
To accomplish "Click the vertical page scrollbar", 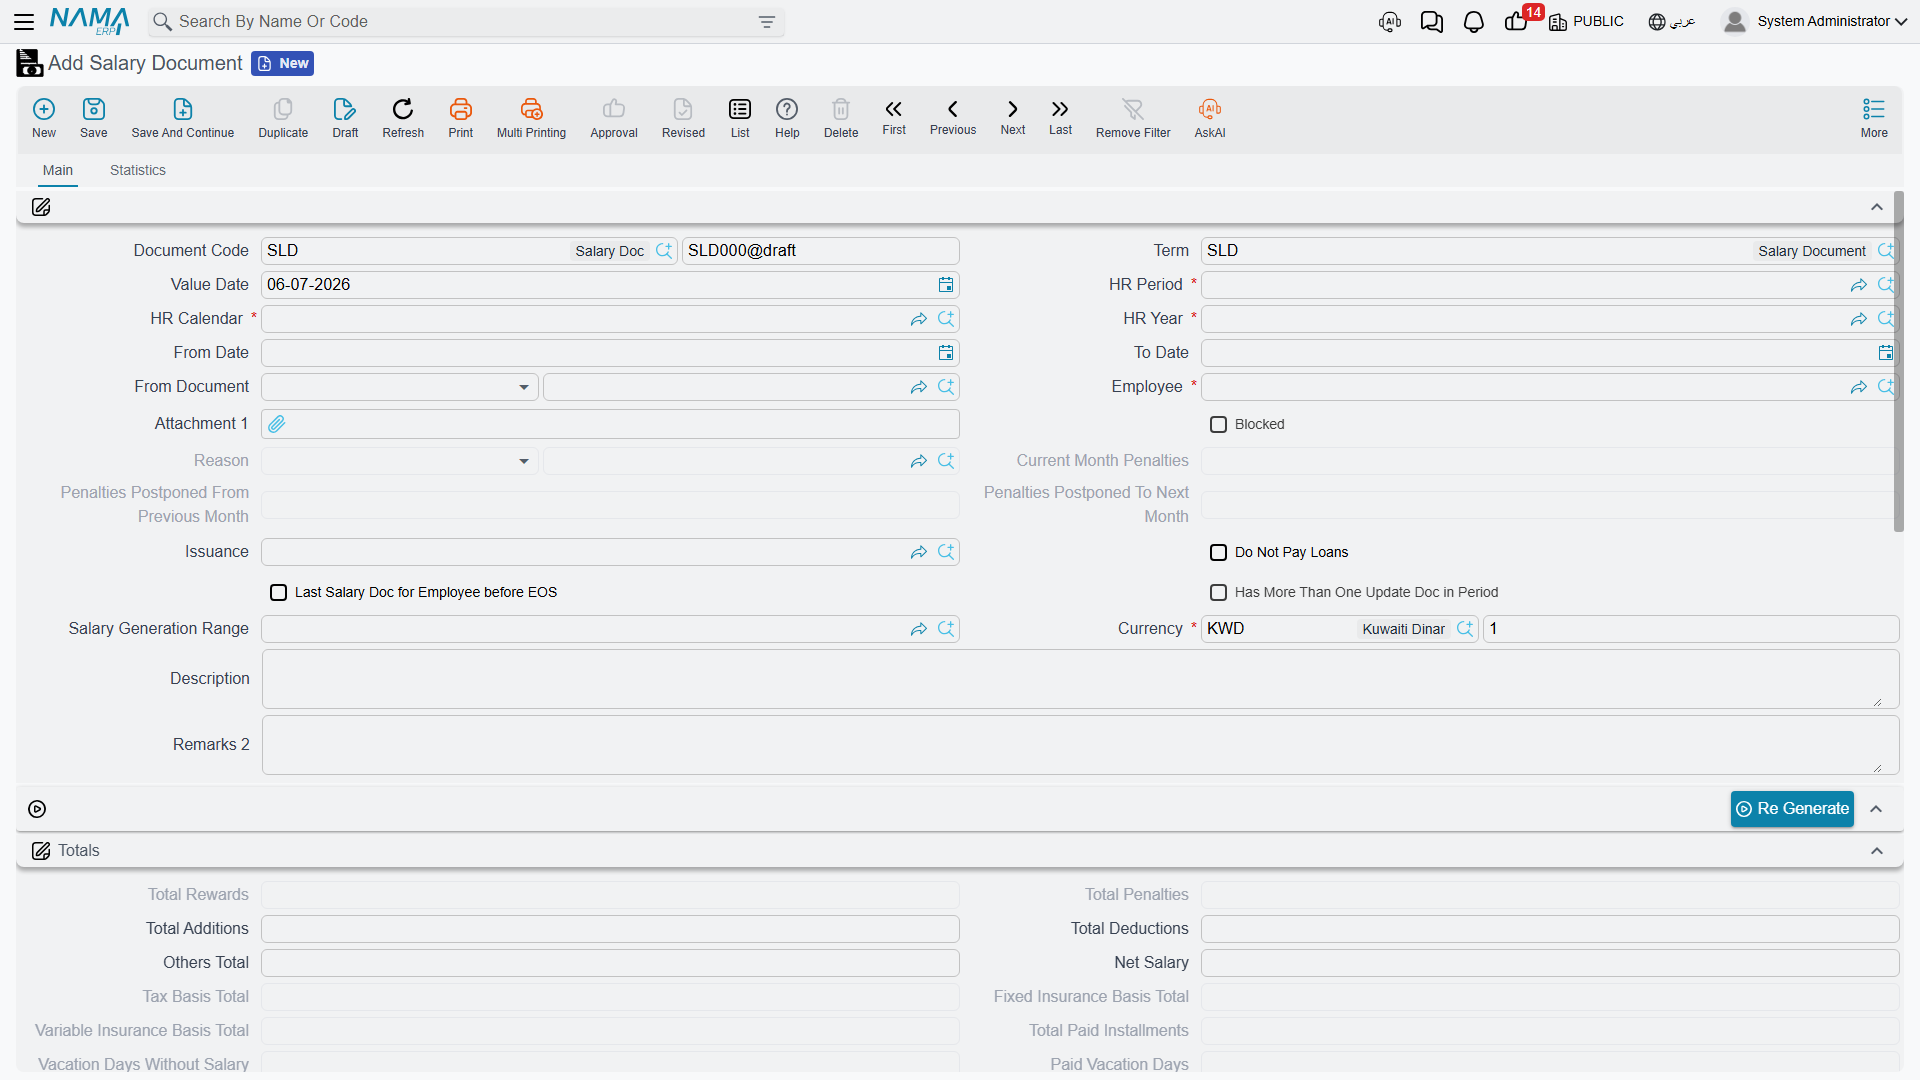I will pyautogui.click(x=1898, y=360).
